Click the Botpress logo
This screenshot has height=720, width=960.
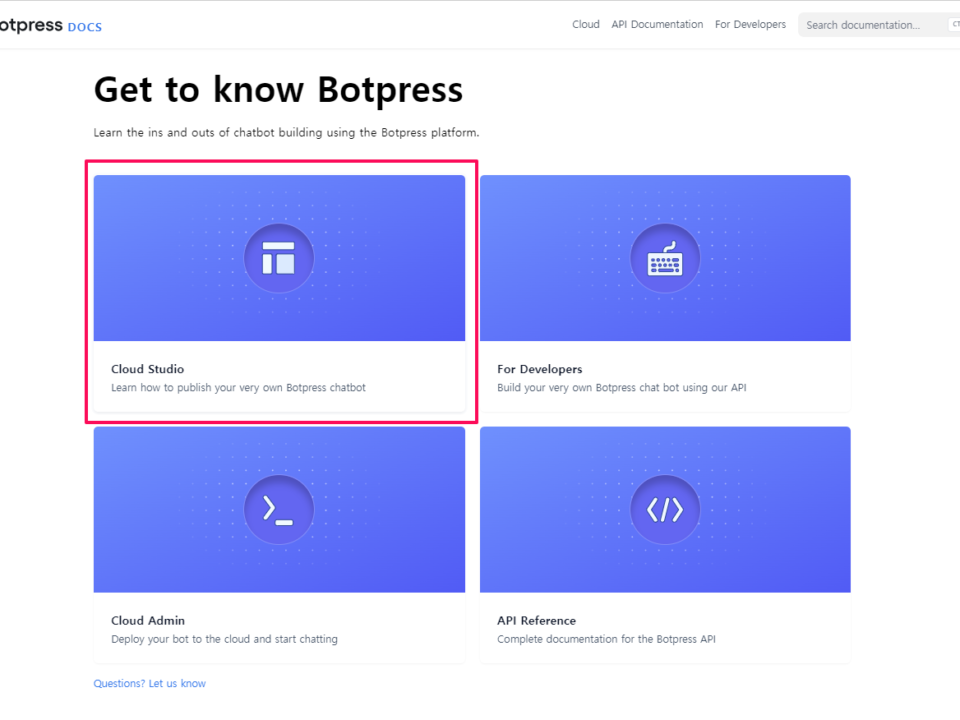point(30,24)
